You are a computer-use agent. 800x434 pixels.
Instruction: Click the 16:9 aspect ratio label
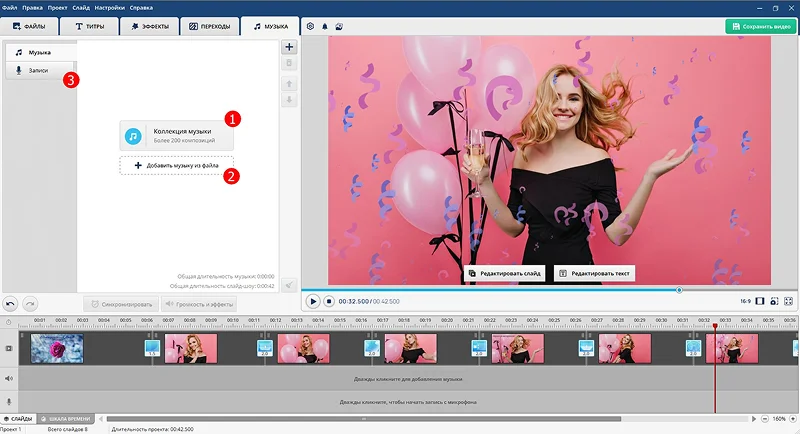pyautogui.click(x=745, y=301)
